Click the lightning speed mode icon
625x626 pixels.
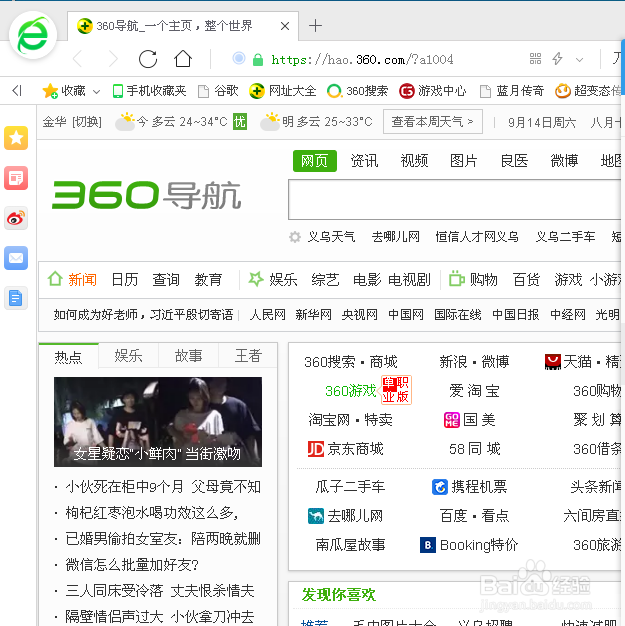(x=558, y=59)
